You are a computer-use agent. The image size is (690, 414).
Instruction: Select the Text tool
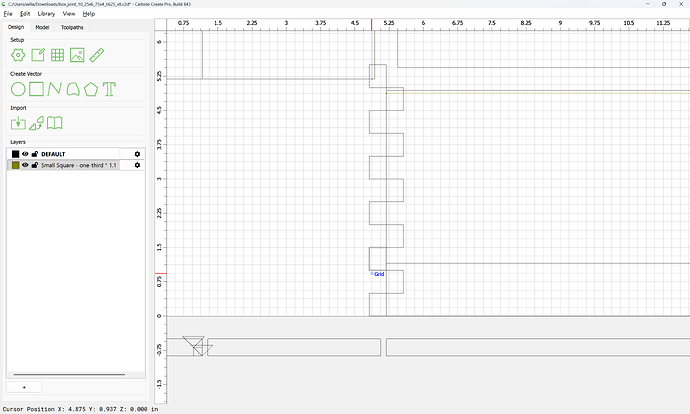109,89
